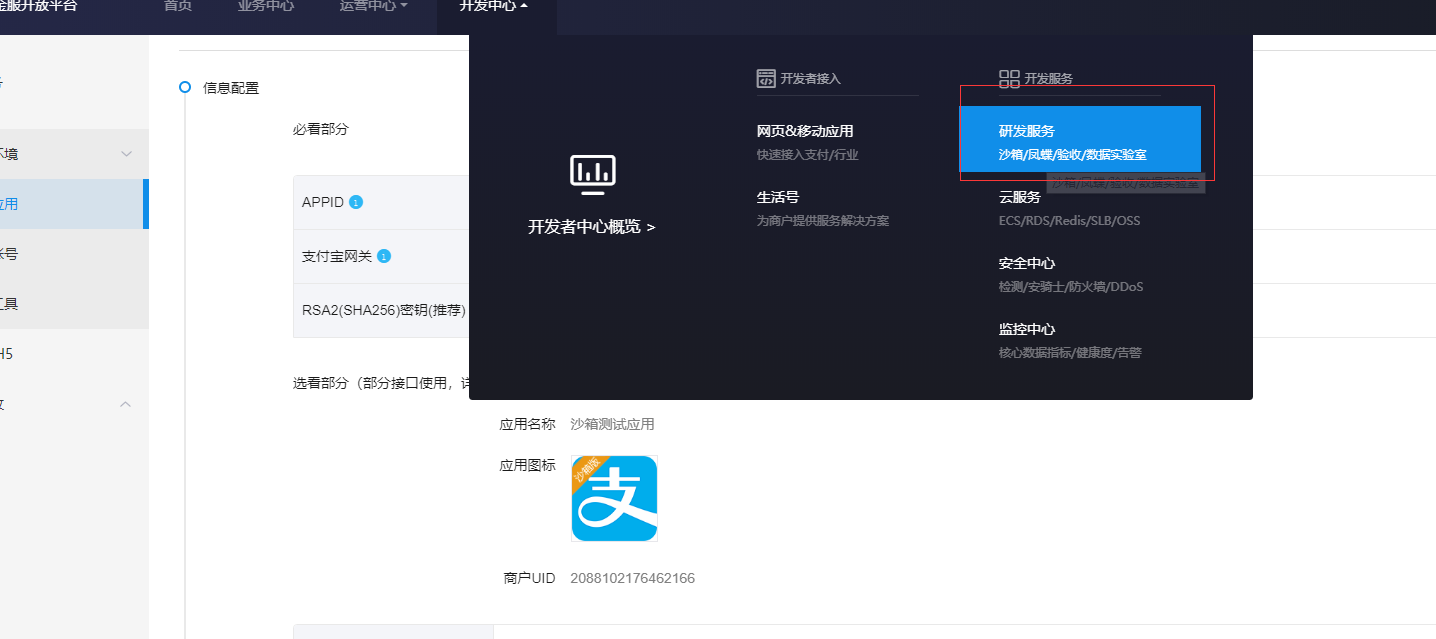Collapse the sidebar section with up chevron
Image resolution: width=1436 pixels, height=639 pixels.
[x=126, y=404]
